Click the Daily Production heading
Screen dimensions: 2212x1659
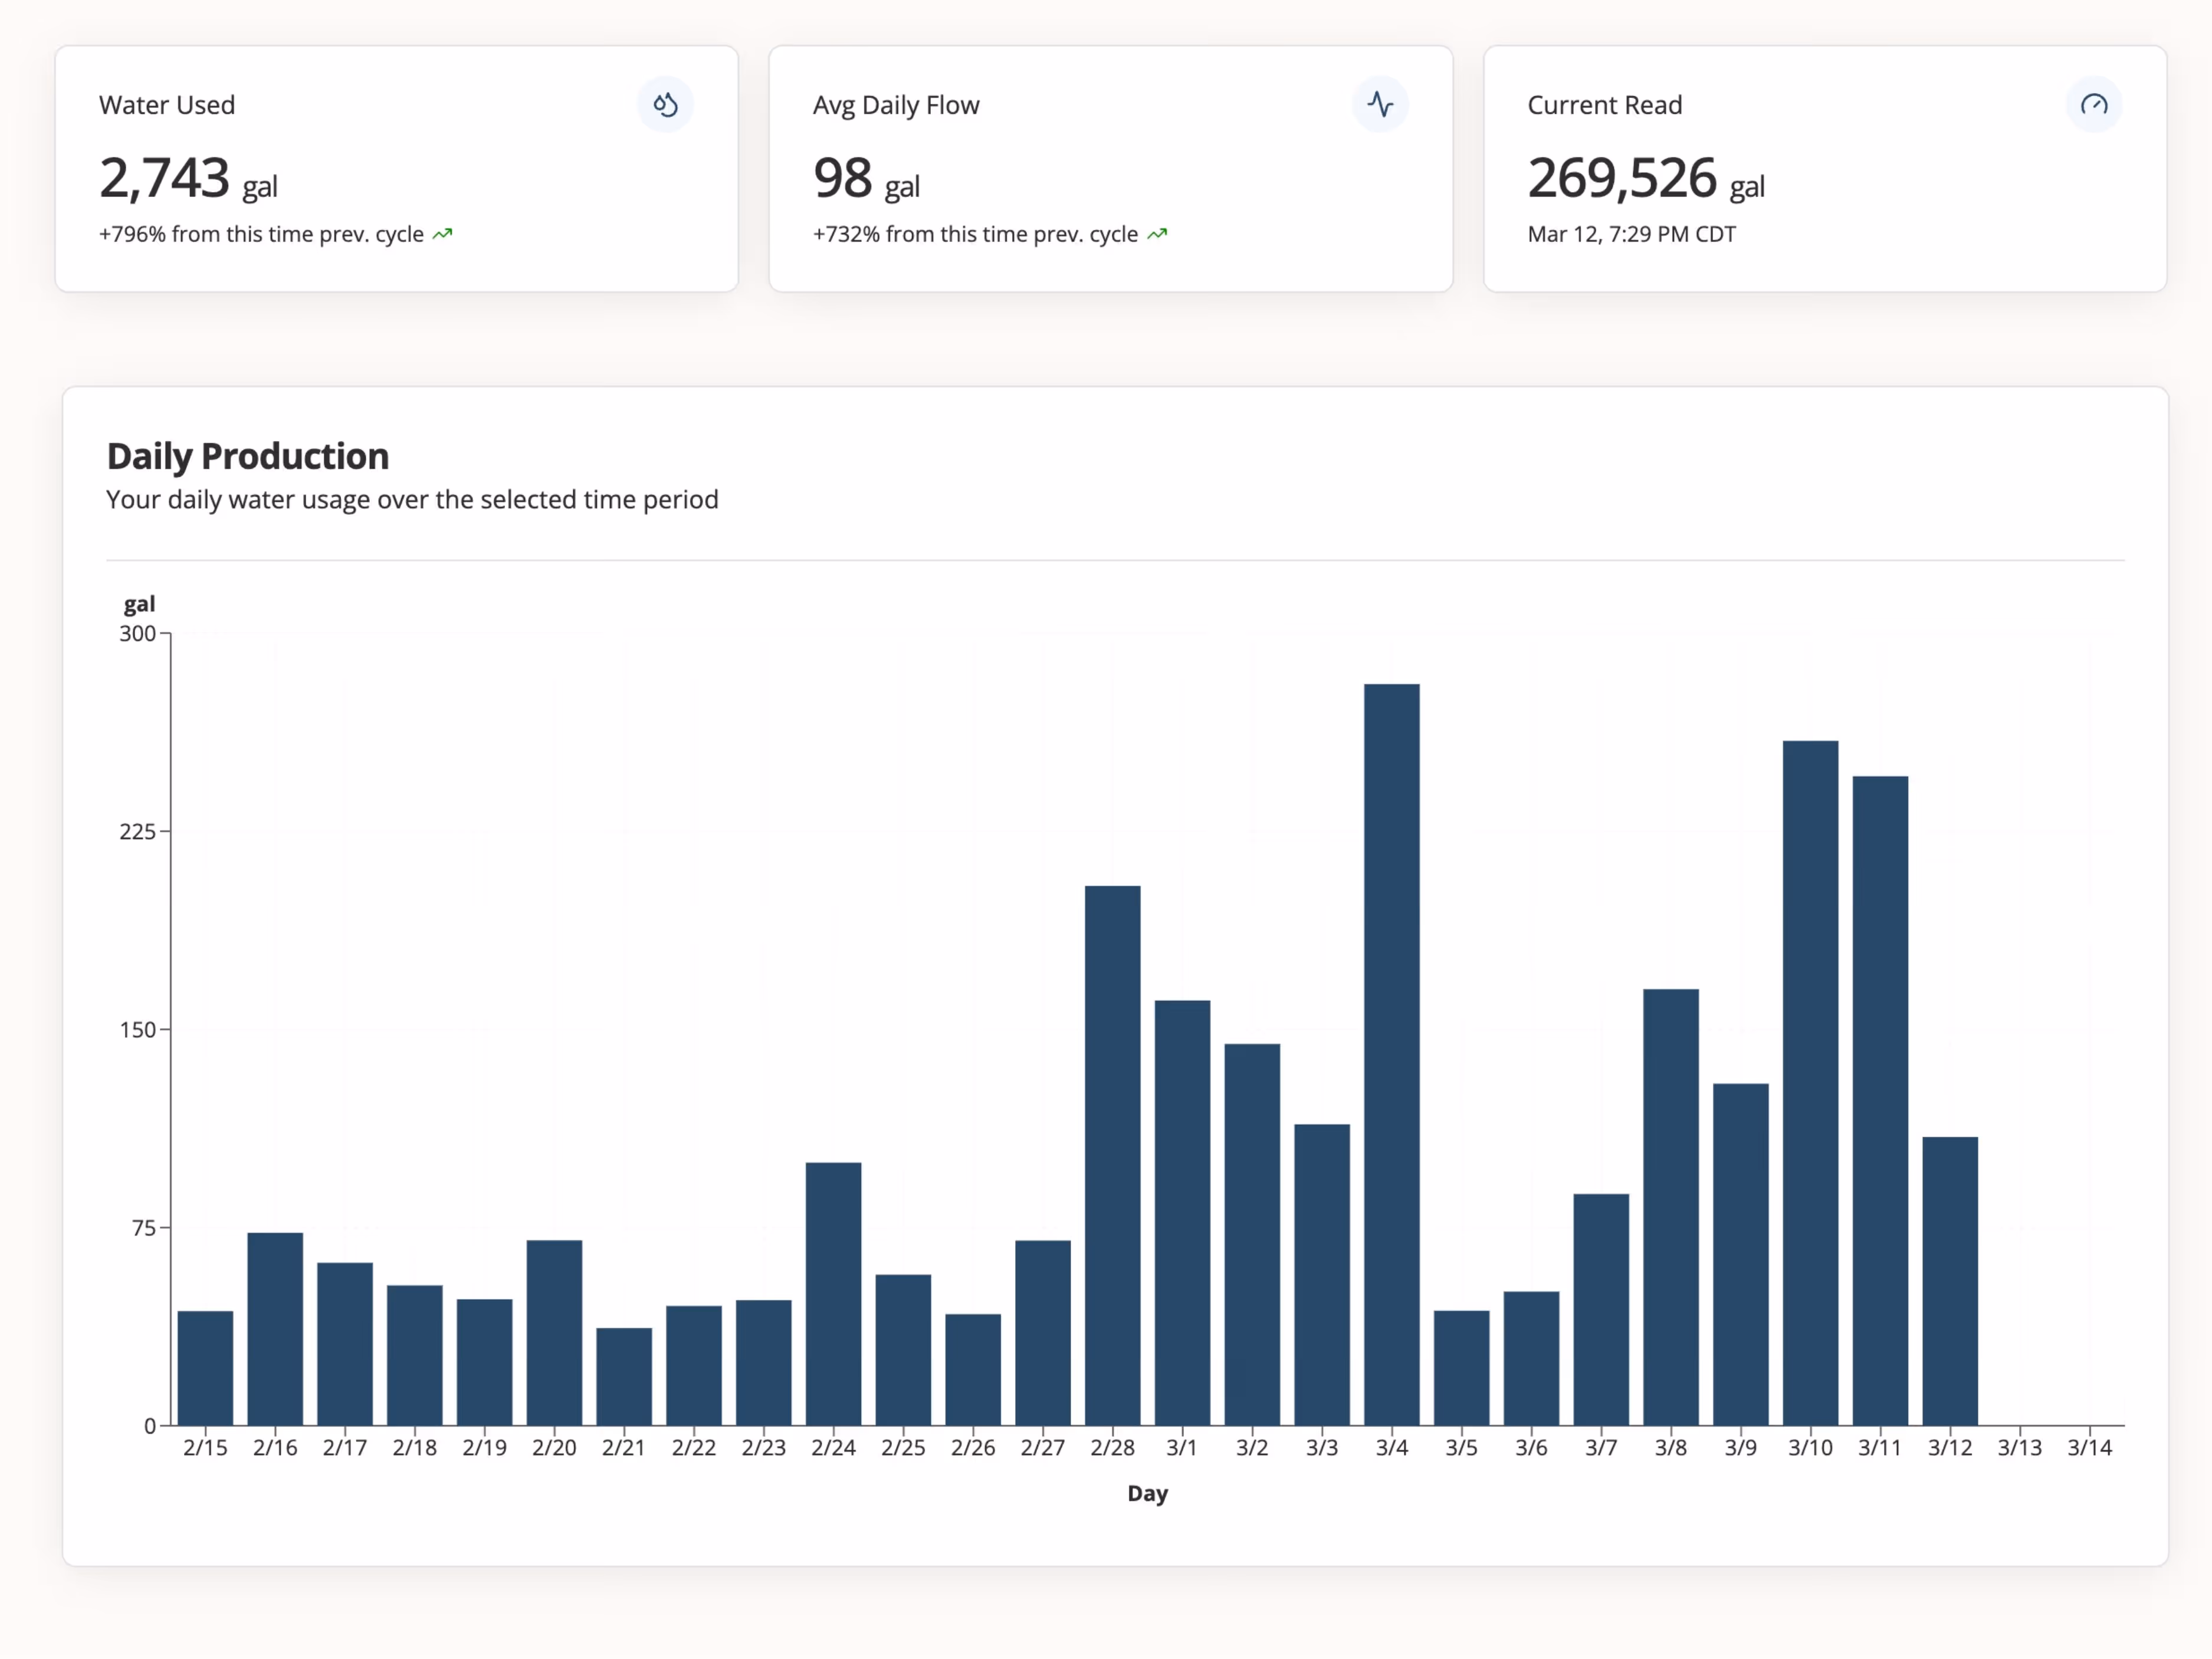[247, 456]
